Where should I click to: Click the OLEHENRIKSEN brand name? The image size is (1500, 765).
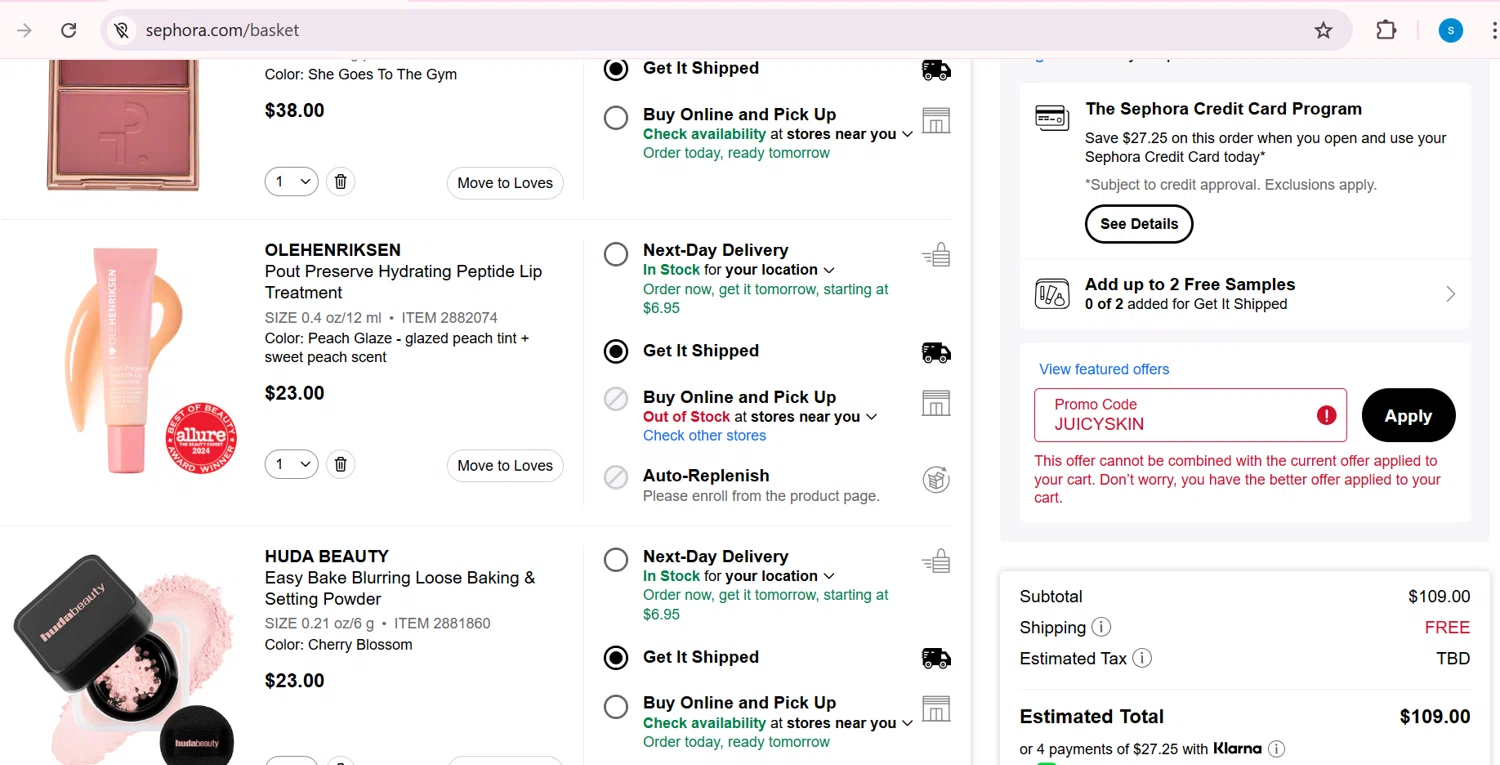(x=332, y=250)
